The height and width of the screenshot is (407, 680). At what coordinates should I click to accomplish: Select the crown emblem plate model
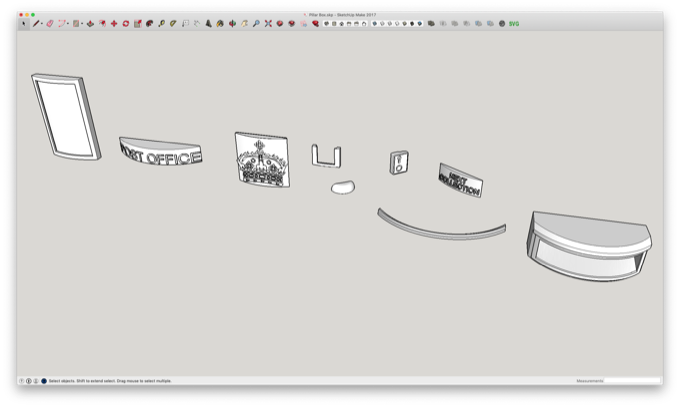pyautogui.click(x=262, y=160)
